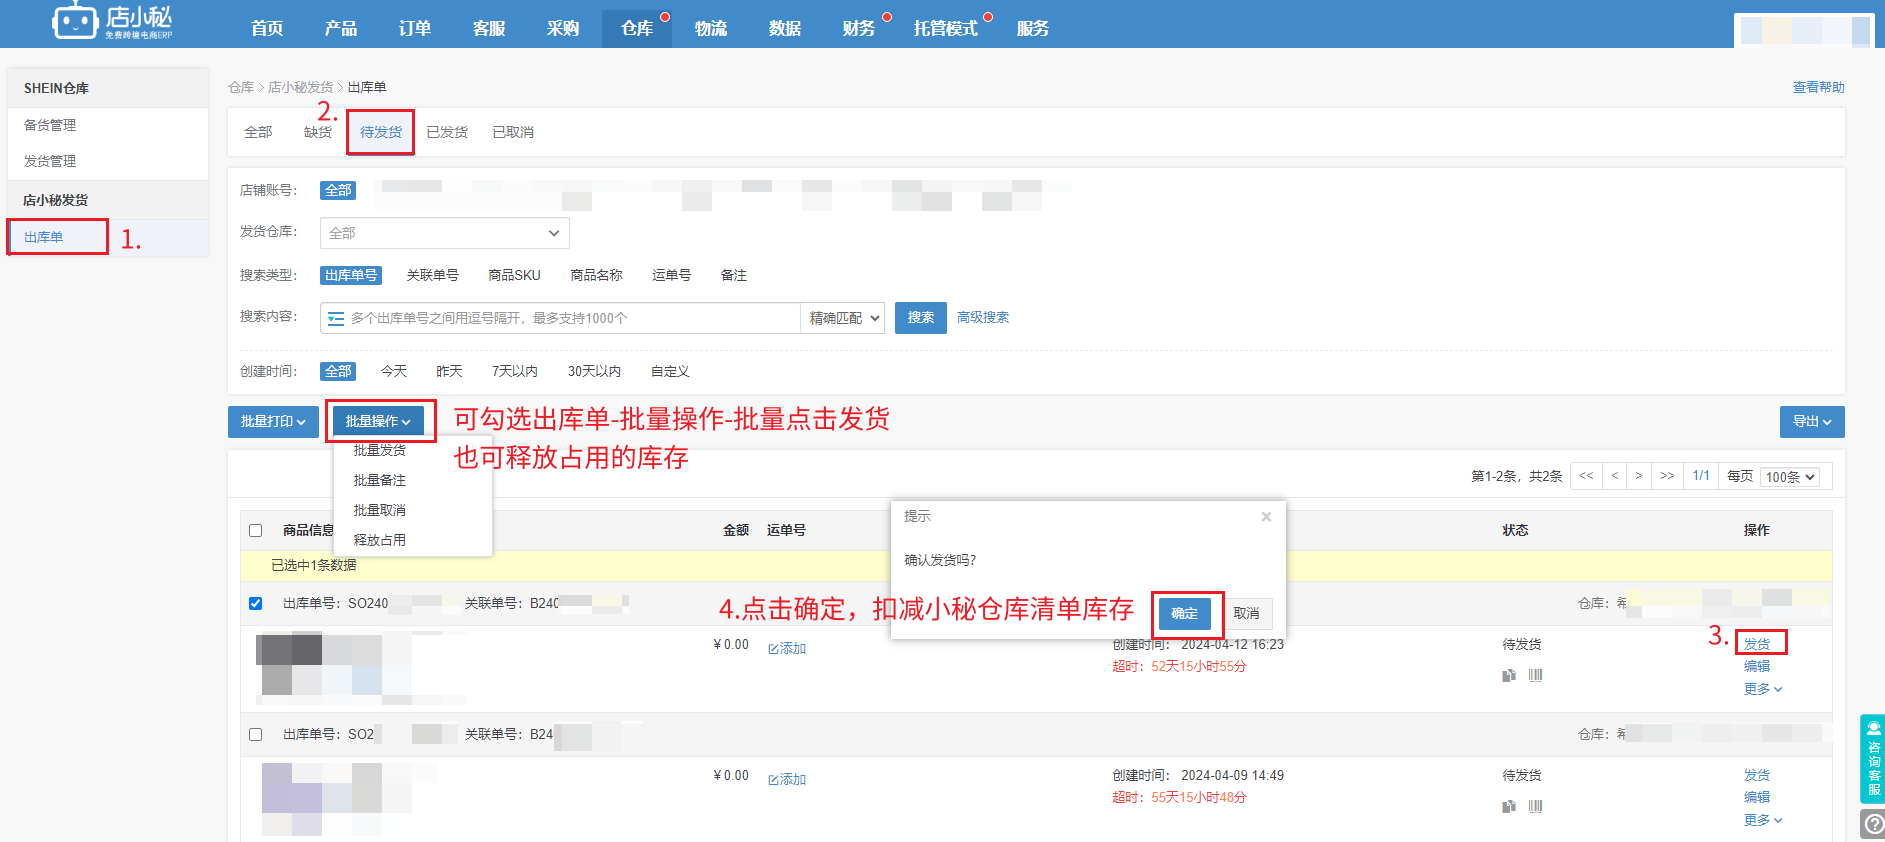Viewport: 1885px width, 842px height.
Task: Select 商品SKU as the search type
Action: click(x=514, y=275)
